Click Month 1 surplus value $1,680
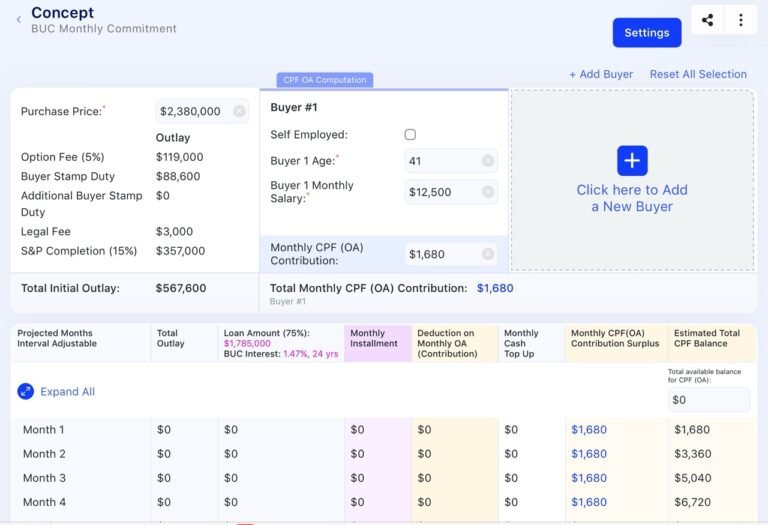The height and width of the screenshot is (525, 768). (589, 430)
